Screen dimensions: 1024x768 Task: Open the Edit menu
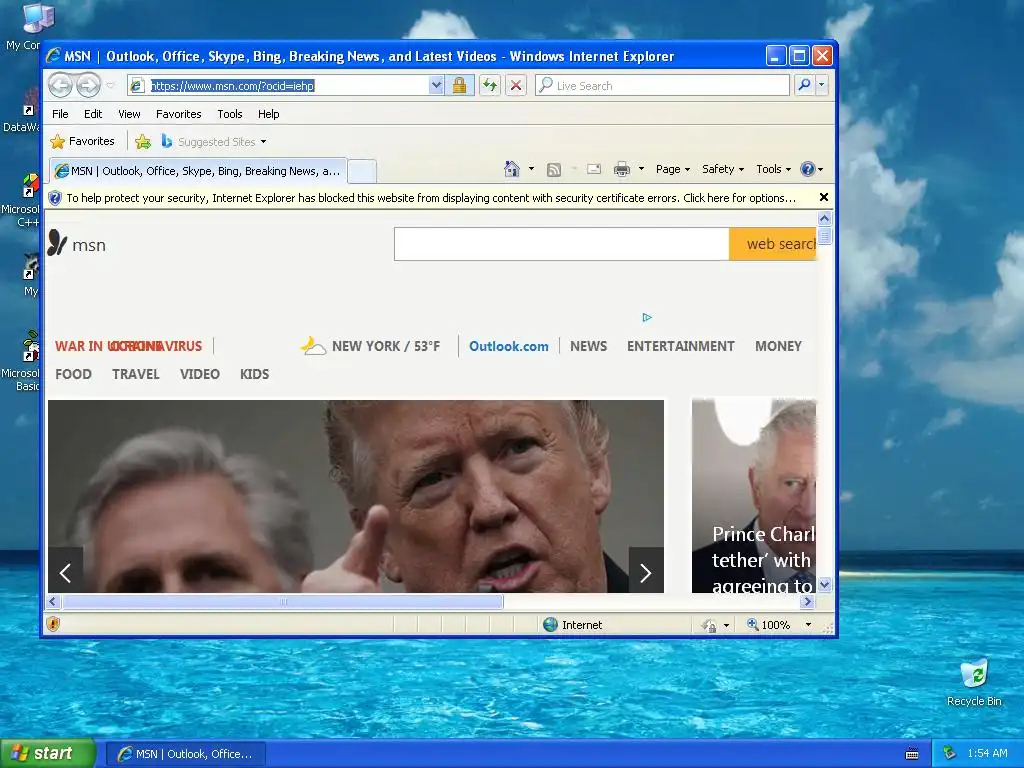[93, 114]
